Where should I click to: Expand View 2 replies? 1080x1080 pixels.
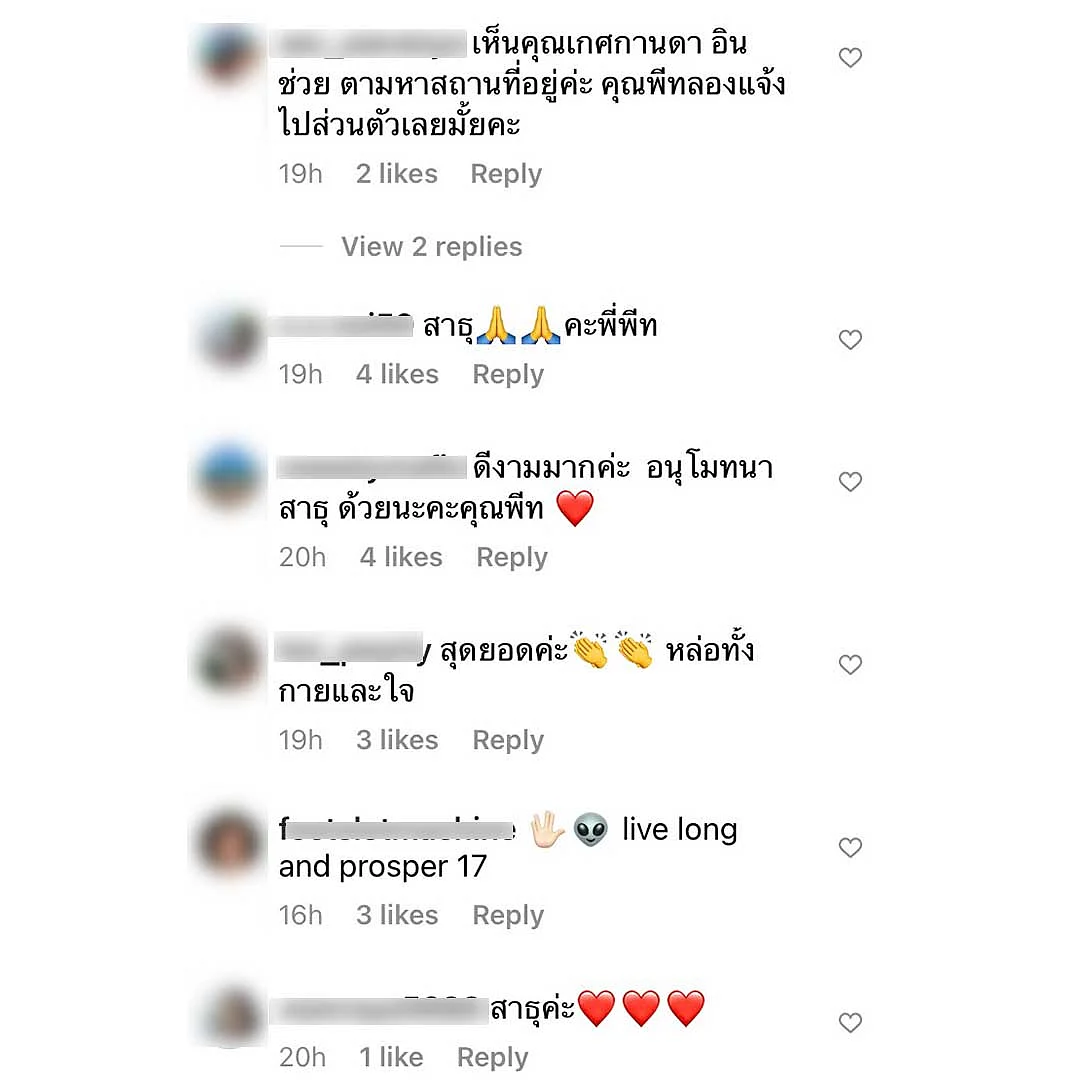point(432,247)
